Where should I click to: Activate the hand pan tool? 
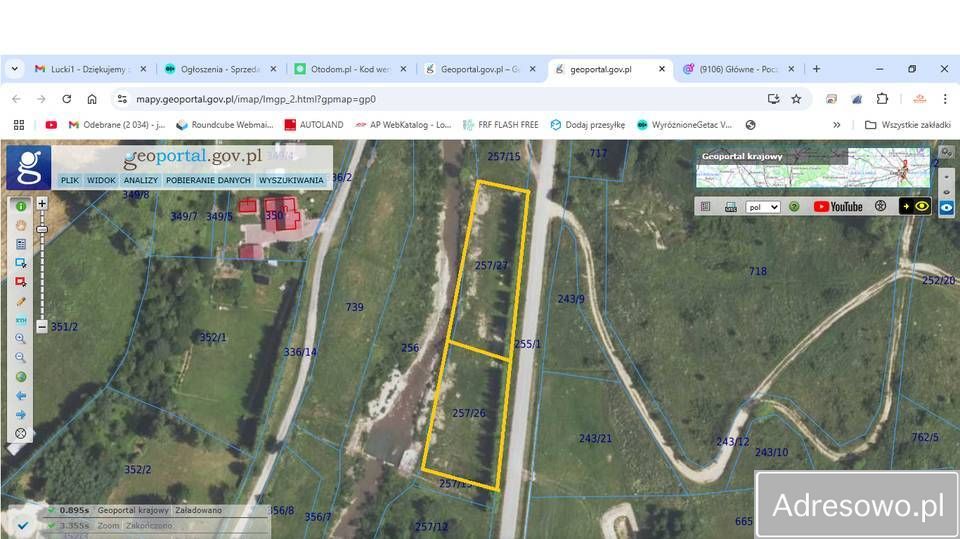[x=20, y=225]
